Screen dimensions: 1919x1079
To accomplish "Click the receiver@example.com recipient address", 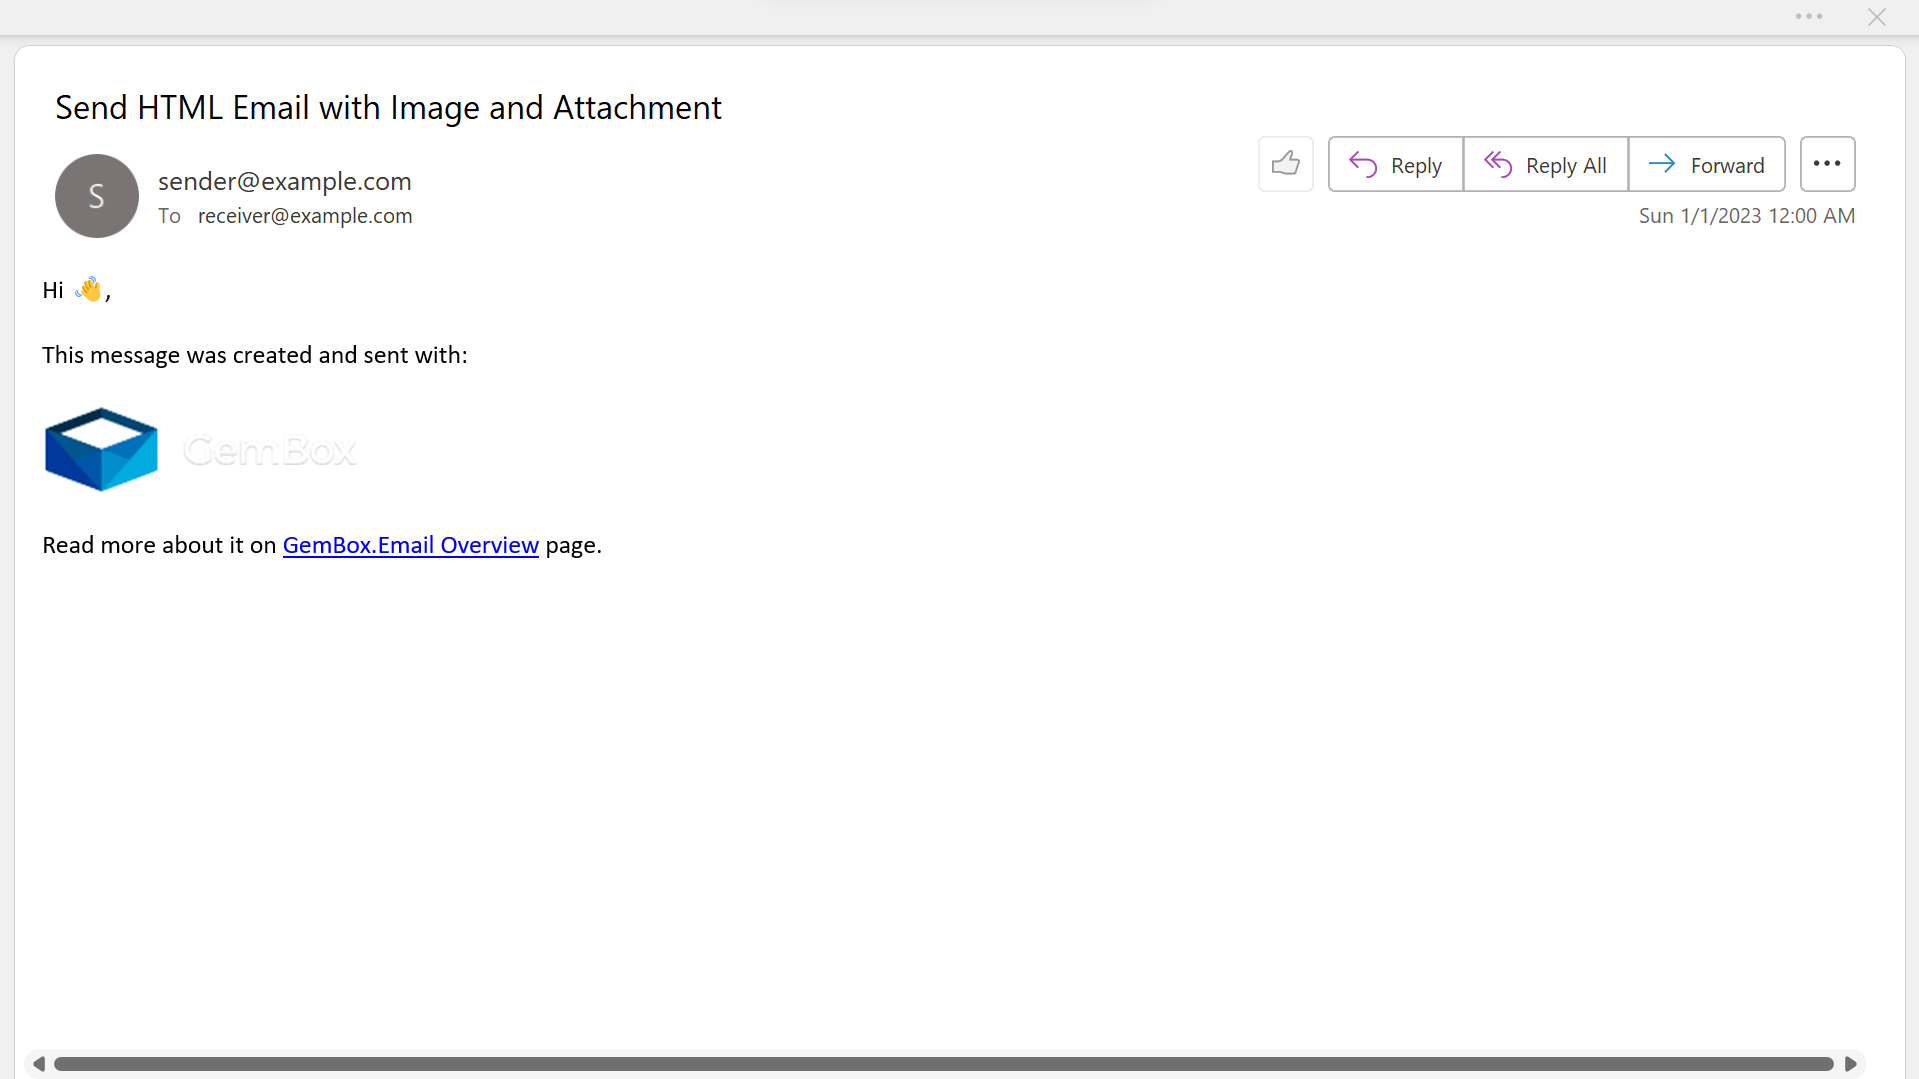I will pos(305,216).
